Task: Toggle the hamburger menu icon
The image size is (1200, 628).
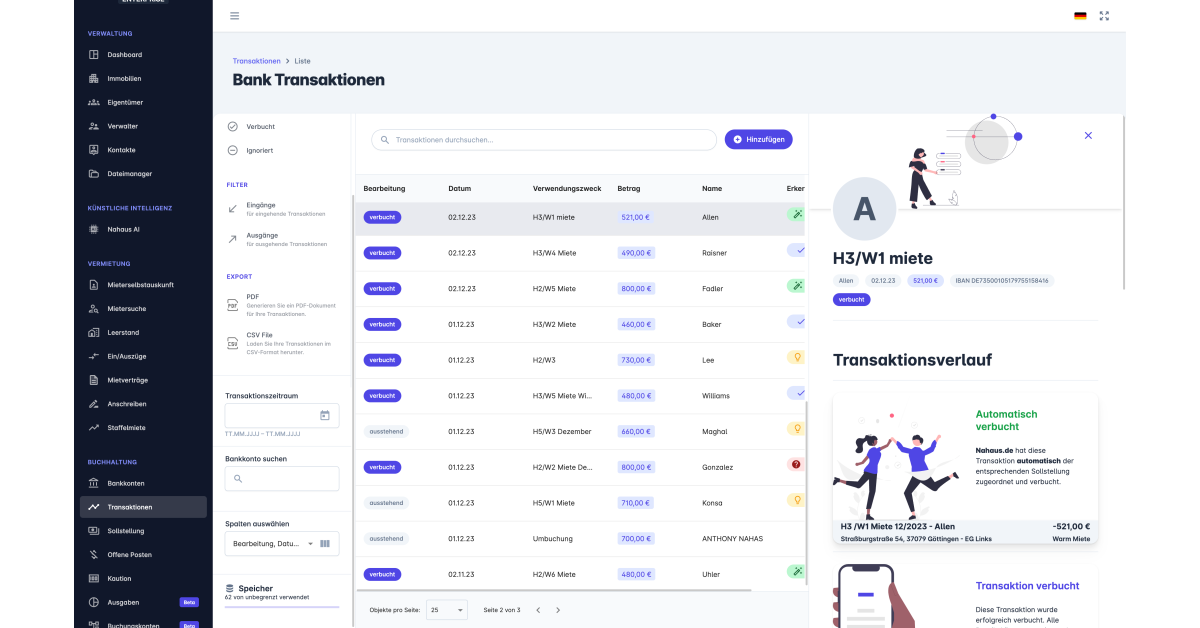Action: pos(234,16)
